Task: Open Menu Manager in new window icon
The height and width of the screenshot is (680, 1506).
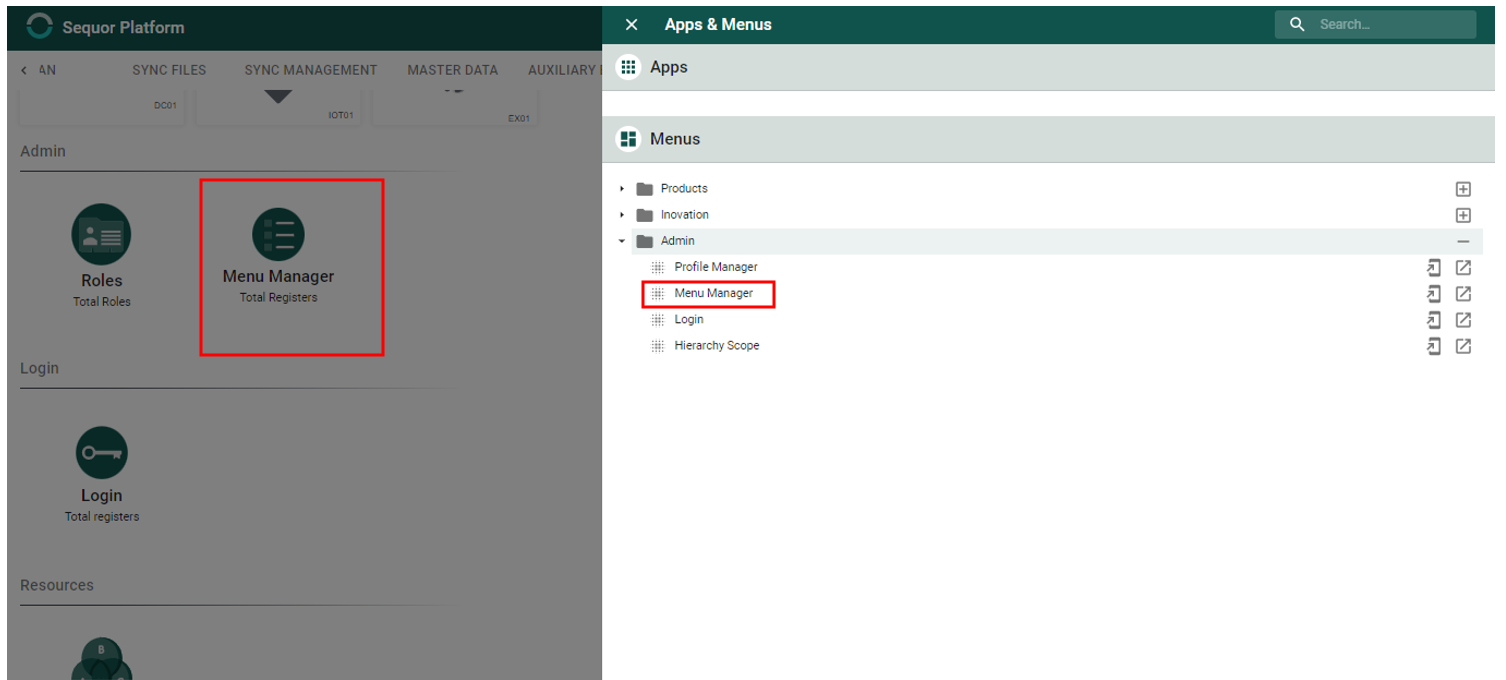Action: (x=1463, y=293)
